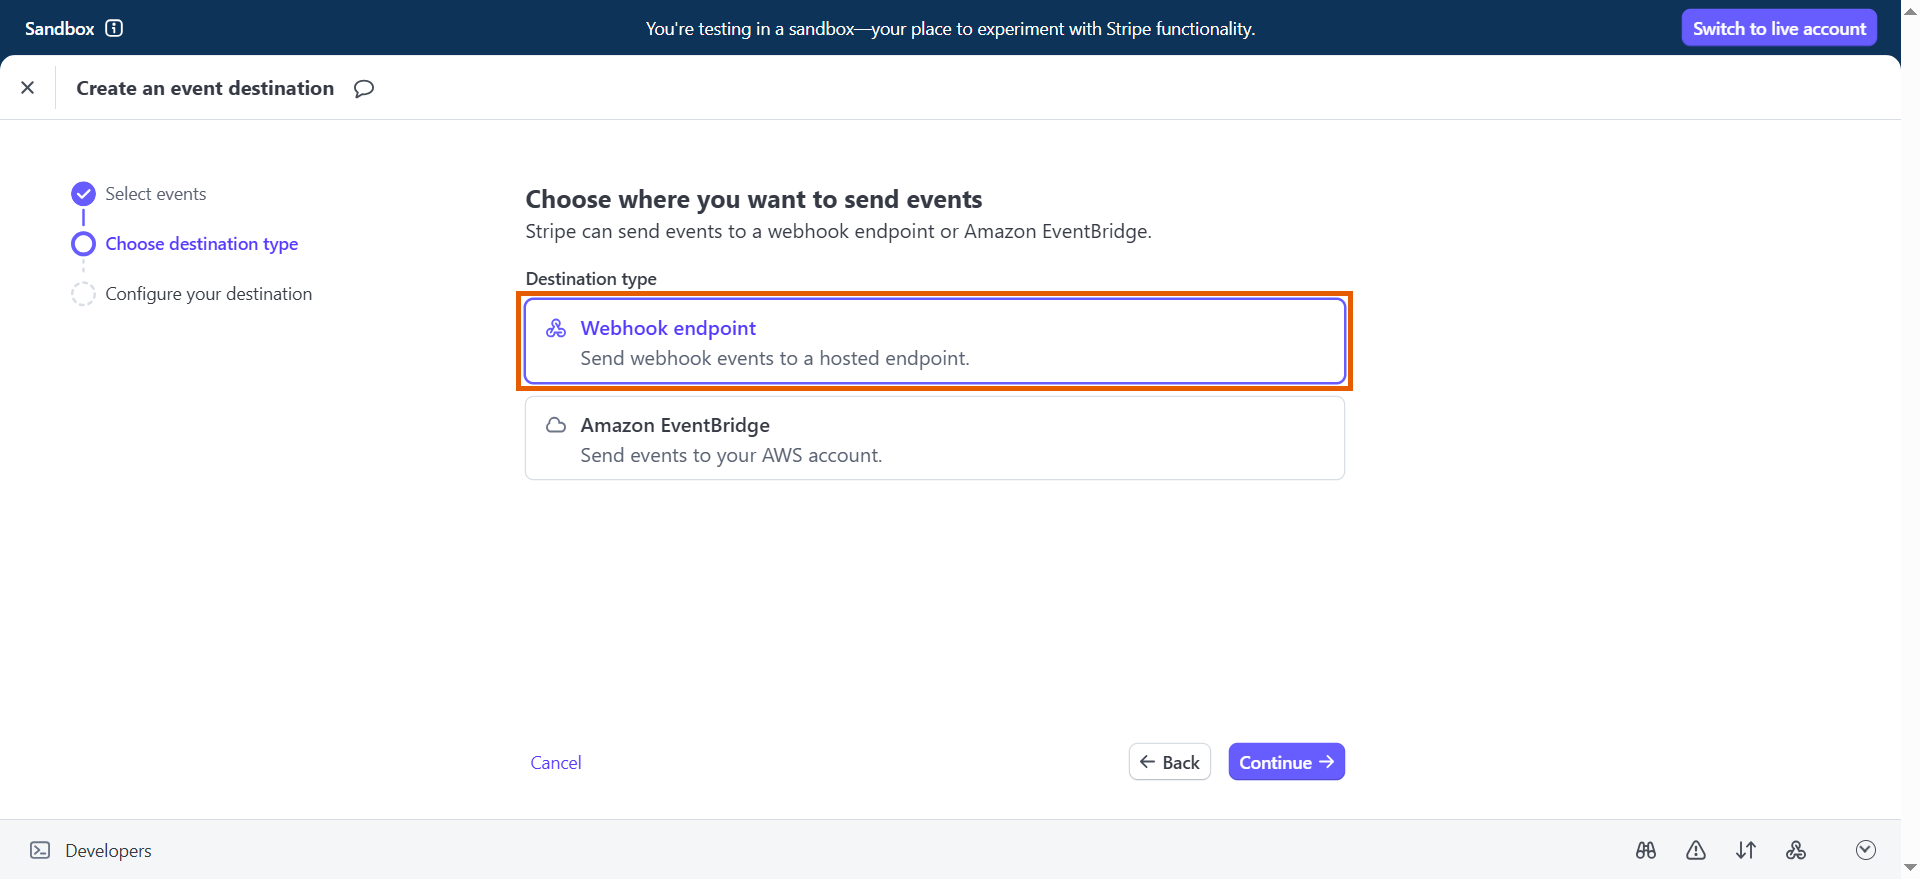Open the warning triangle errors icon

click(x=1696, y=850)
